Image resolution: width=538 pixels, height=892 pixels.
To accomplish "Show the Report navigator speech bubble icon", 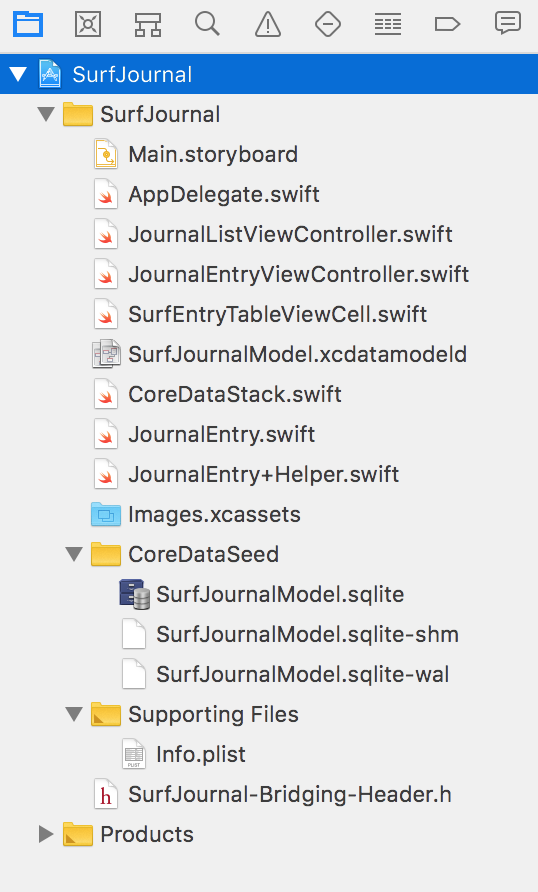I will [507, 24].
